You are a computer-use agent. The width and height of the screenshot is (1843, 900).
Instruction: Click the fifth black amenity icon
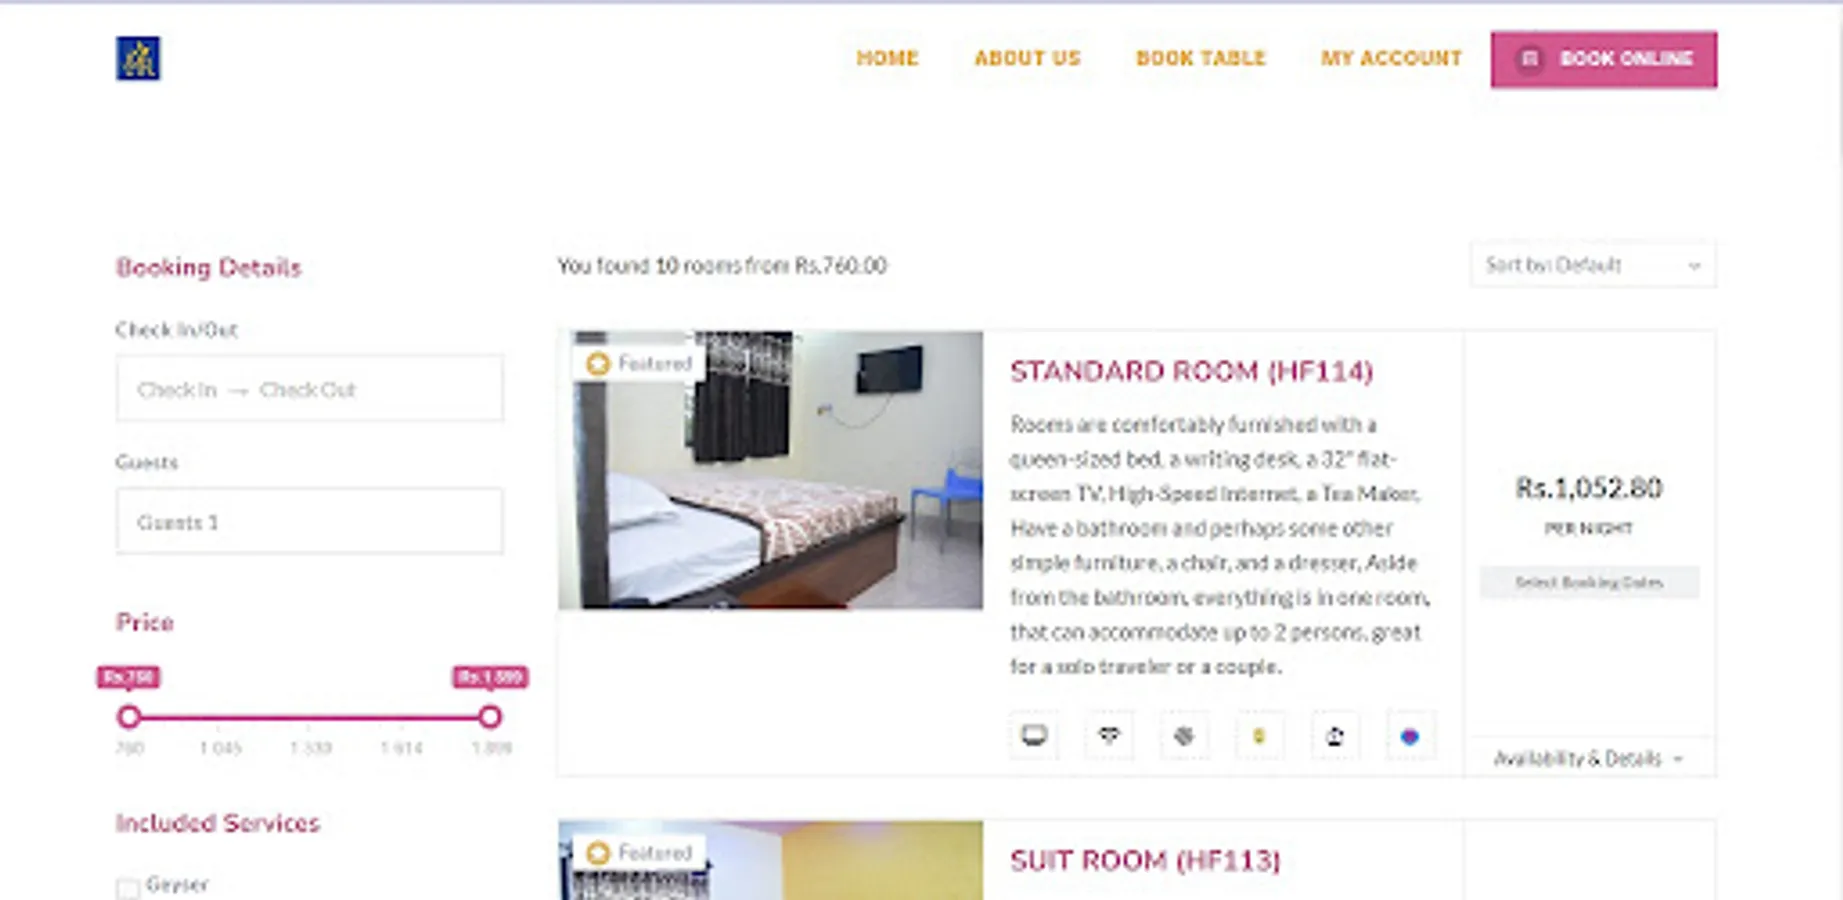(x=1334, y=736)
